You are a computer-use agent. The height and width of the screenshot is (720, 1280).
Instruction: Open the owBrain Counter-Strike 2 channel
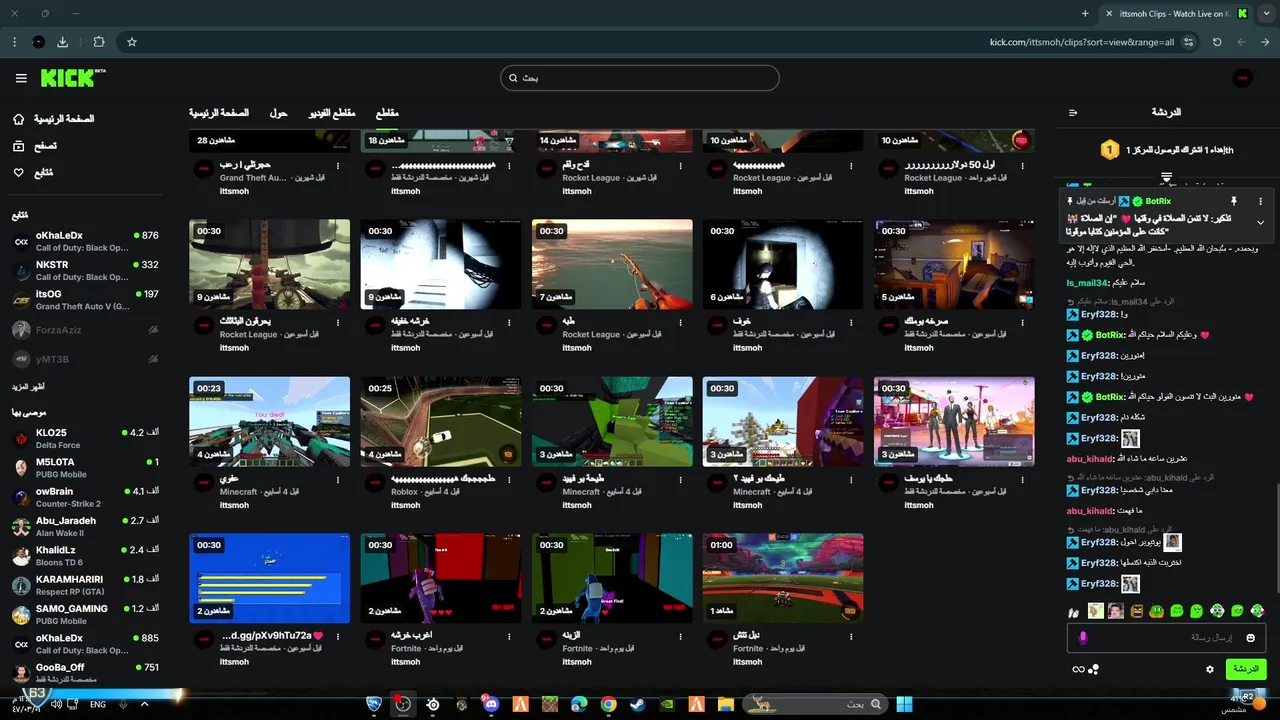(x=85, y=497)
